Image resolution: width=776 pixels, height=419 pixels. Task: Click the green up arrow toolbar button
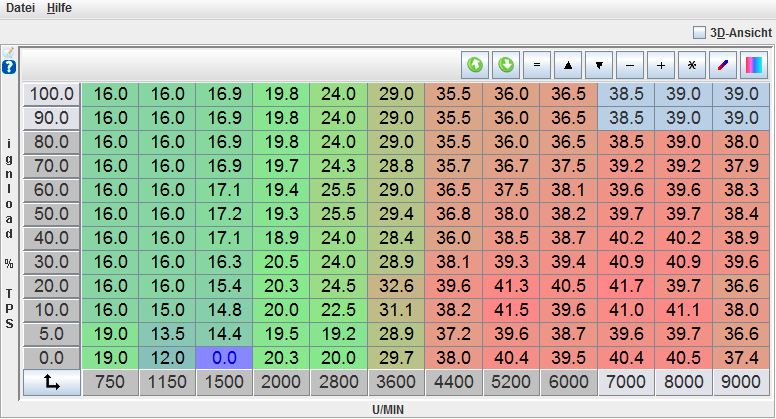[475, 65]
